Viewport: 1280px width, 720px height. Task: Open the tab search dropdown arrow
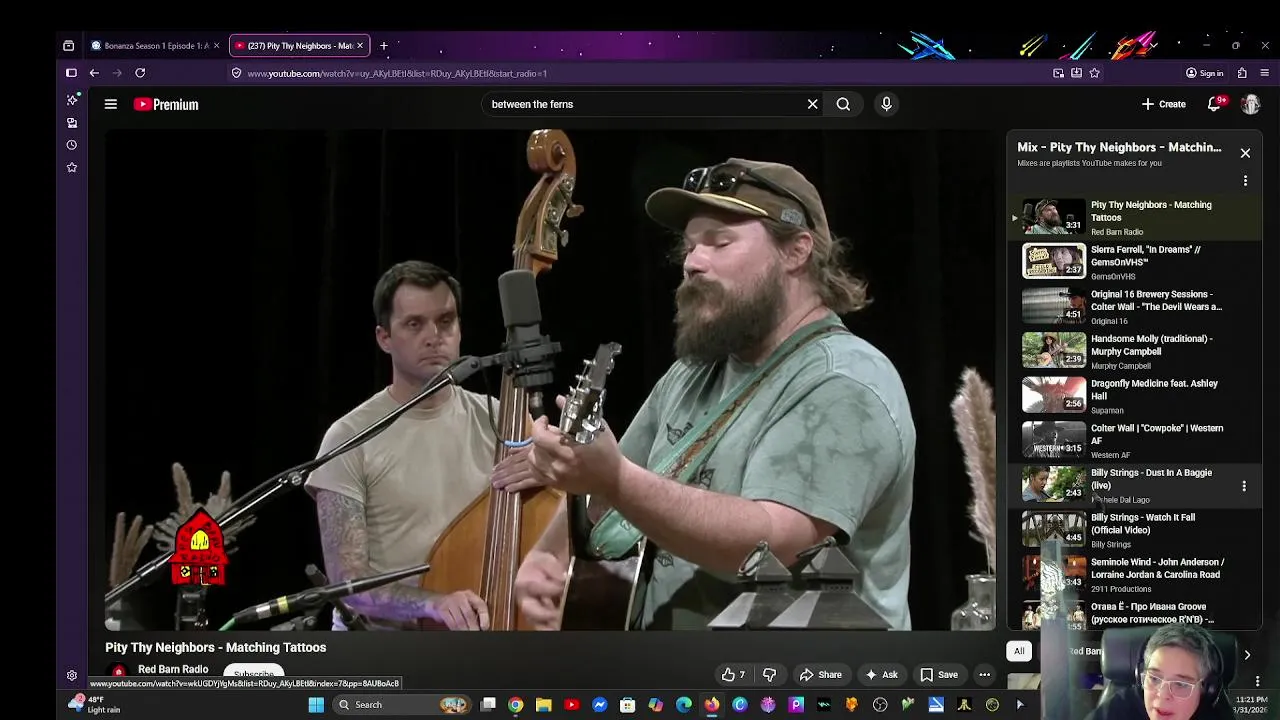coord(1154,46)
